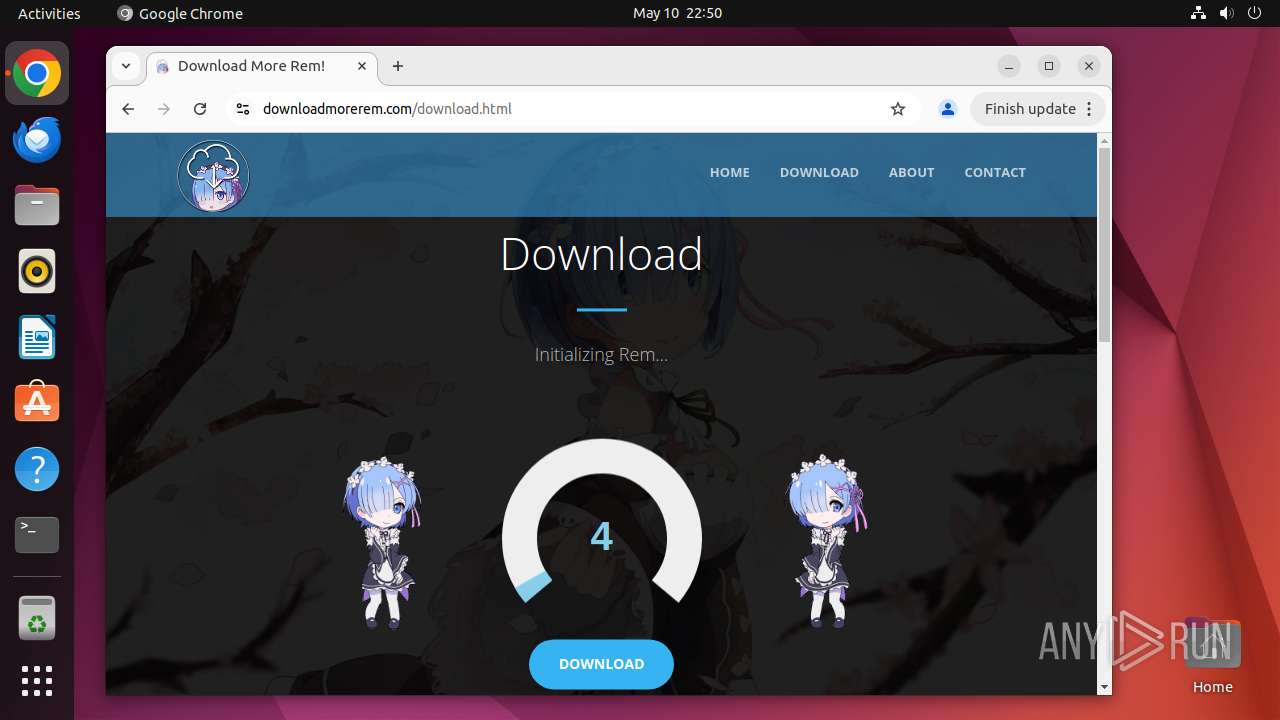Image resolution: width=1280 pixels, height=720 pixels.
Task: Open volume icon in top bar
Action: pos(1227,13)
